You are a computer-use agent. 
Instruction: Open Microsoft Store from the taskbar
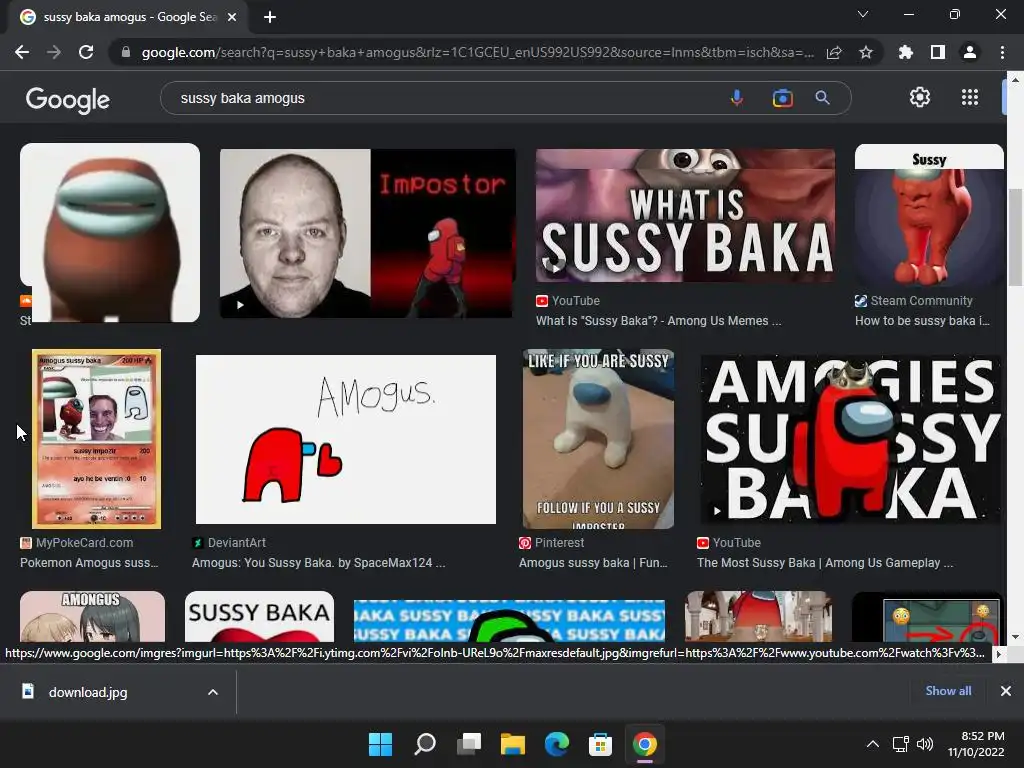tap(600, 744)
